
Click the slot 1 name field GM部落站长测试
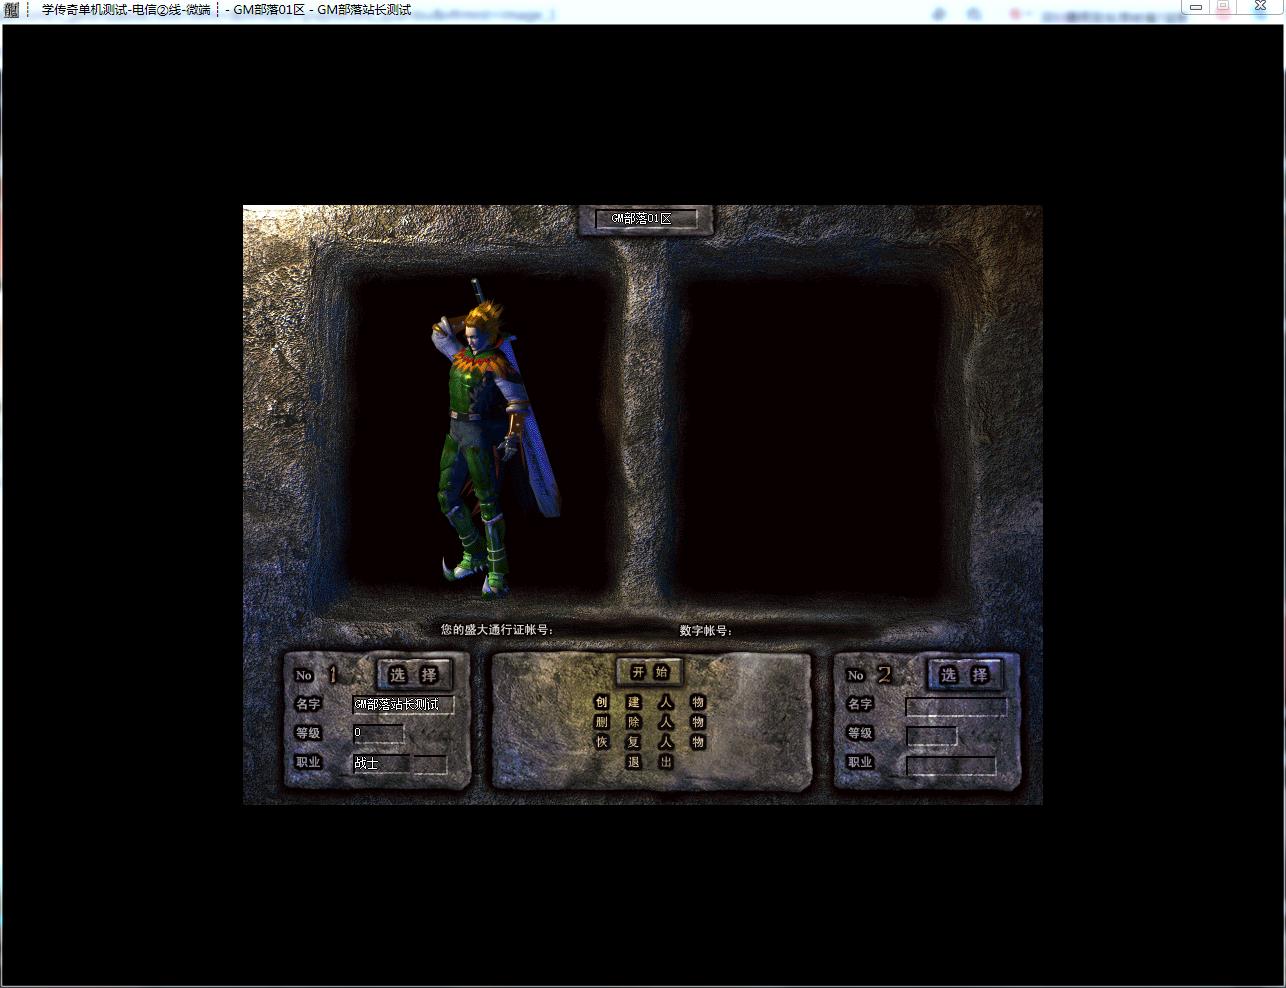[402, 705]
